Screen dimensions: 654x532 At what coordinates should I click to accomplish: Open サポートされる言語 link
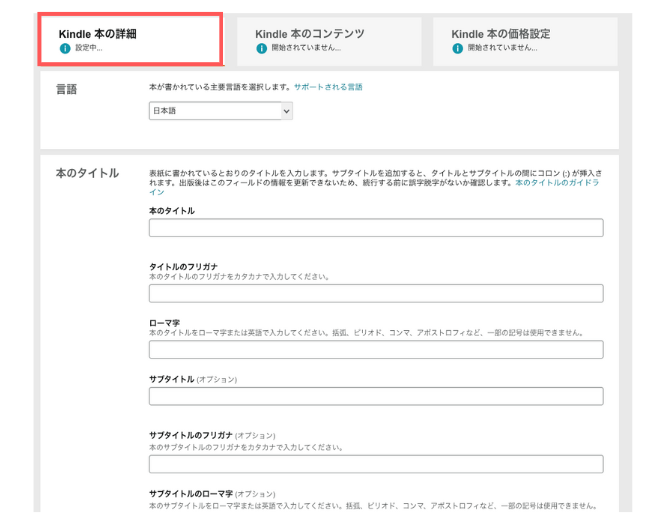[328, 87]
